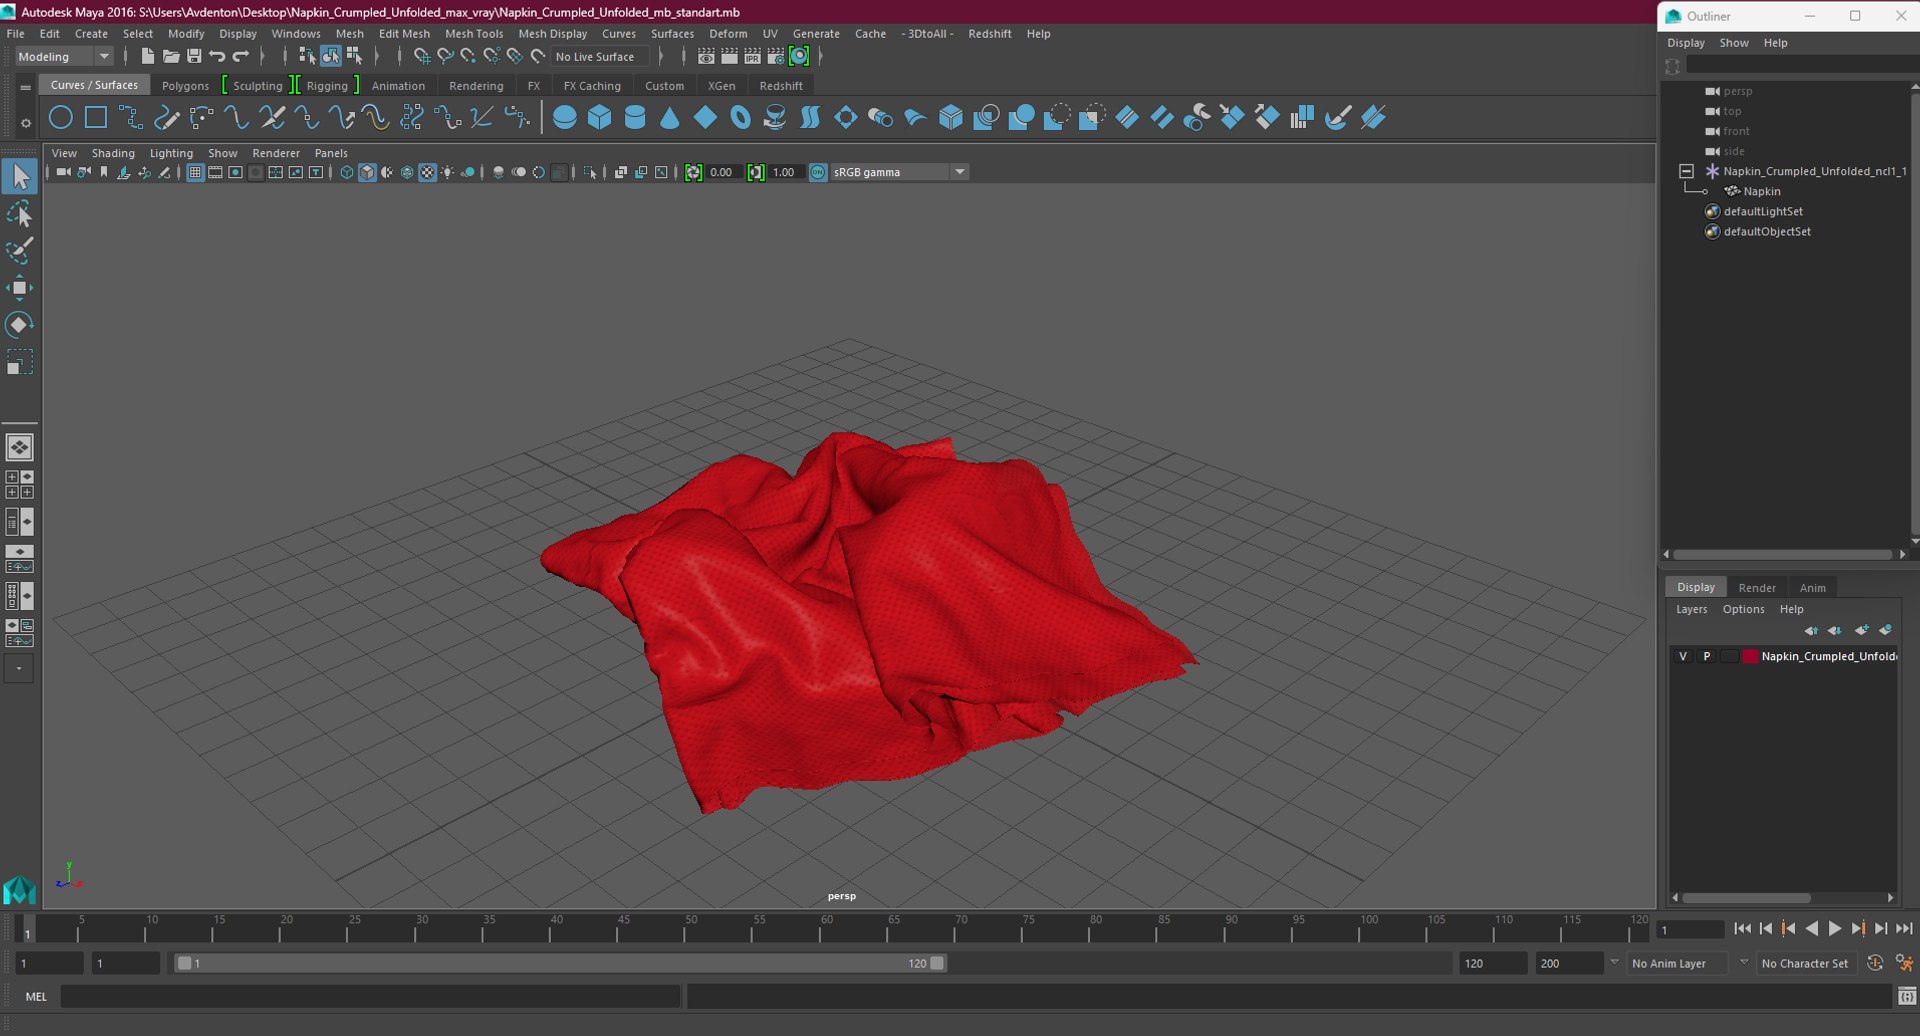Open the sRGB gamma view transform dropdown
The width and height of the screenshot is (1920, 1036).
(x=899, y=173)
